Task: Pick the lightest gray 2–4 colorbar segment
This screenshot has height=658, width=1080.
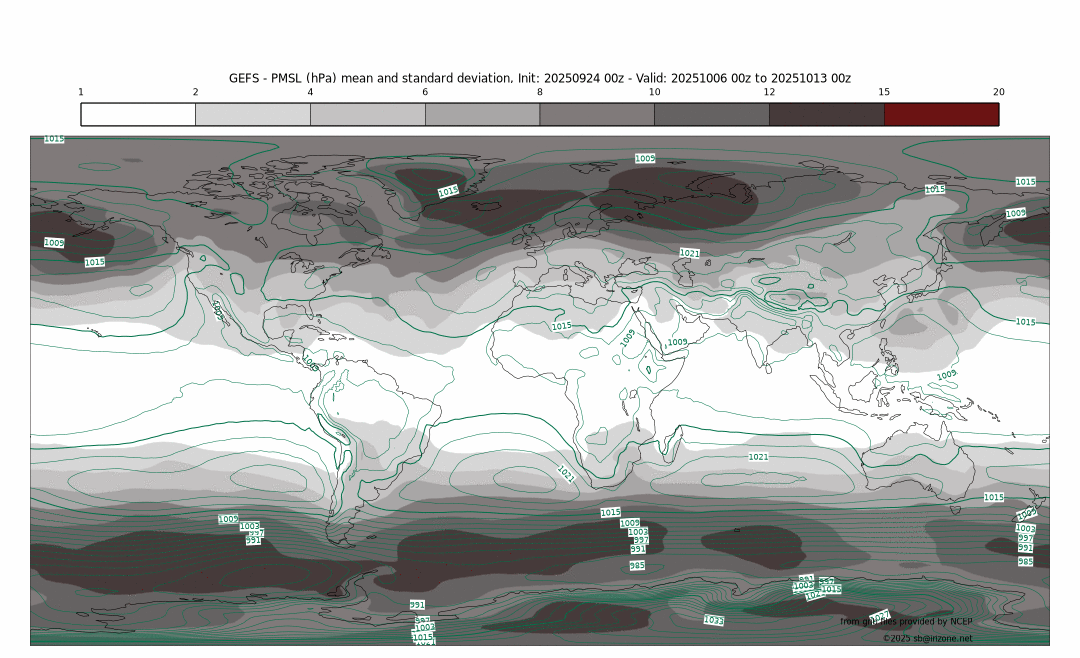Action: [252, 114]
